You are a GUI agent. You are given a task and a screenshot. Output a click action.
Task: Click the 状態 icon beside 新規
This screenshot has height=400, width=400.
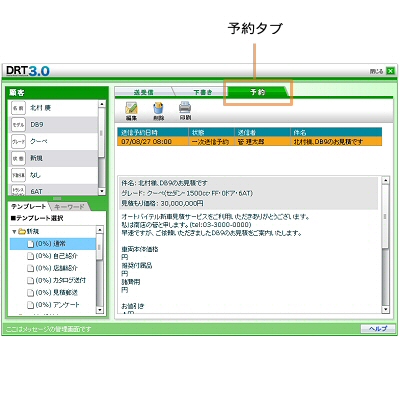(18, 158)
